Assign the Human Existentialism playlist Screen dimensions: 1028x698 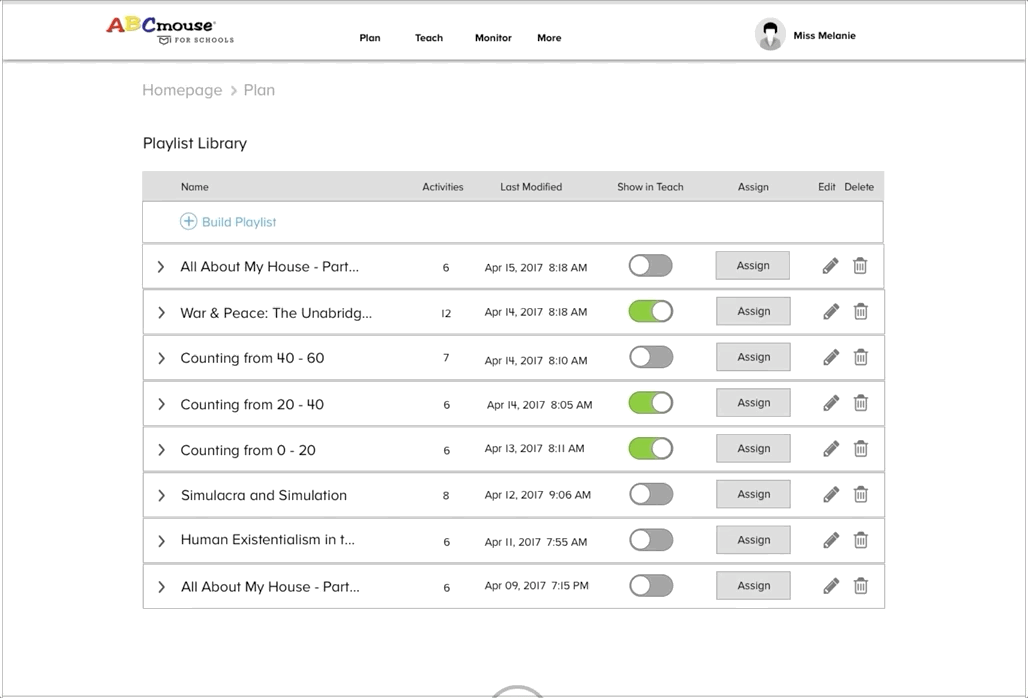click(x=753, y=540)
